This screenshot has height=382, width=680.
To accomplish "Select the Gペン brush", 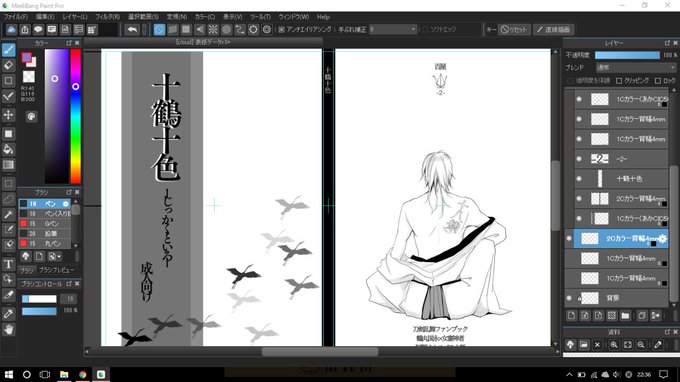I will click(x=45, y=224).
